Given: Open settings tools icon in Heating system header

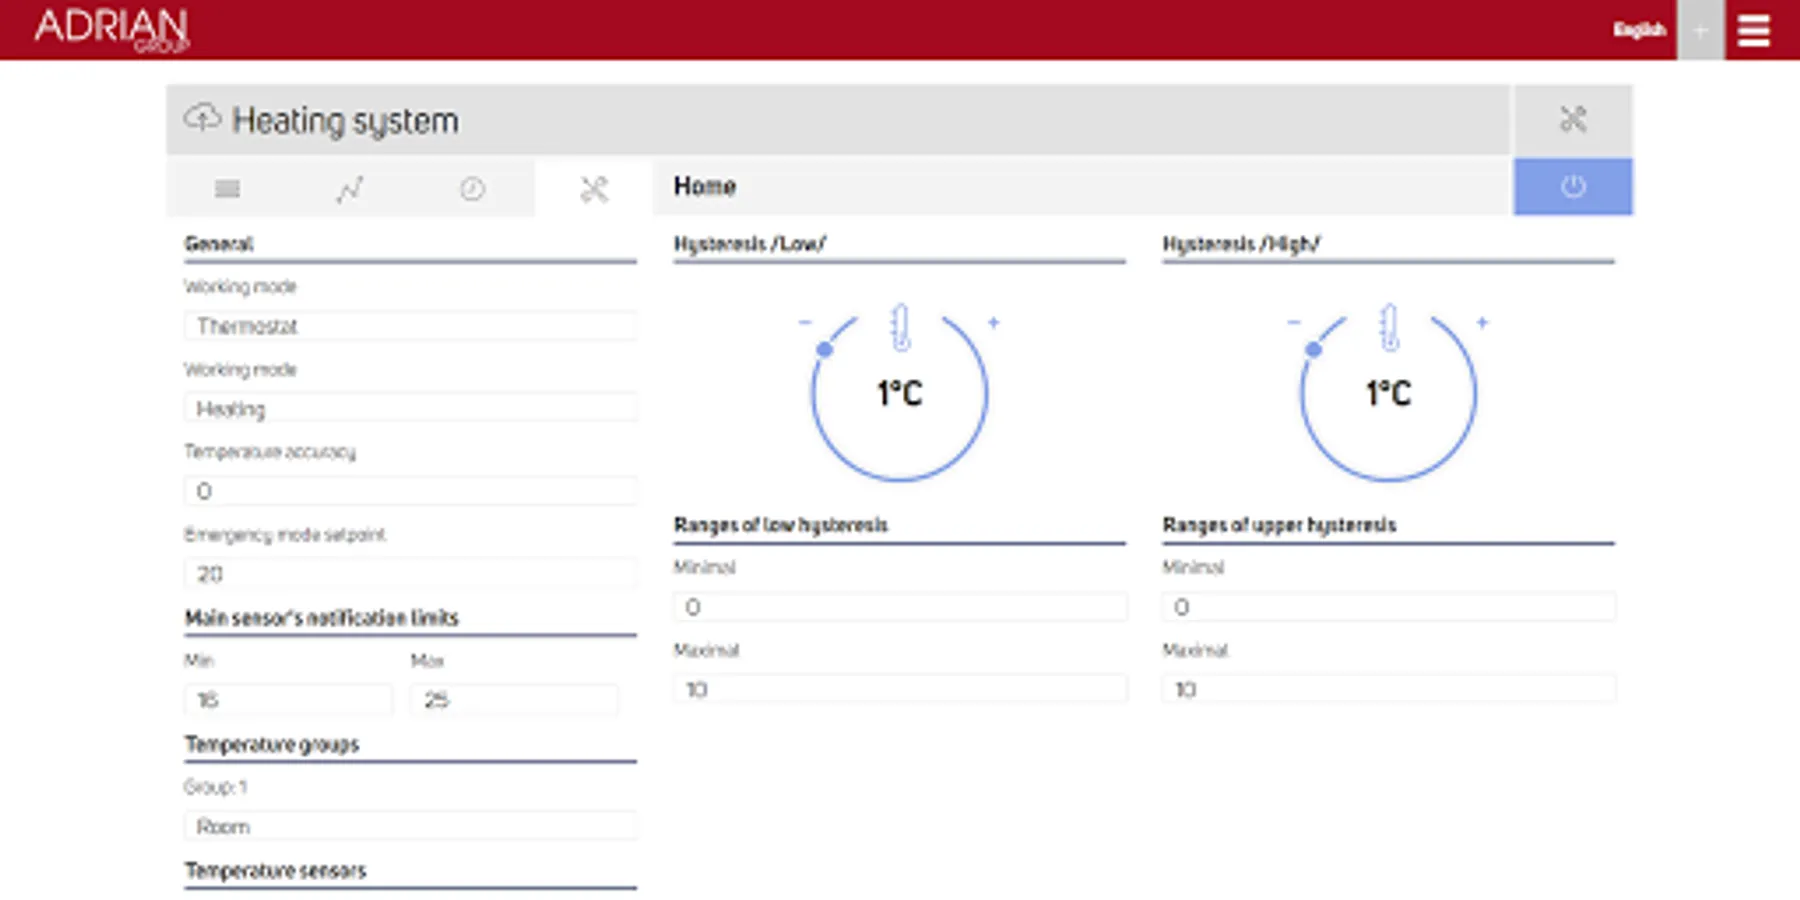Looking at the screenshot, I should 1573,119.
